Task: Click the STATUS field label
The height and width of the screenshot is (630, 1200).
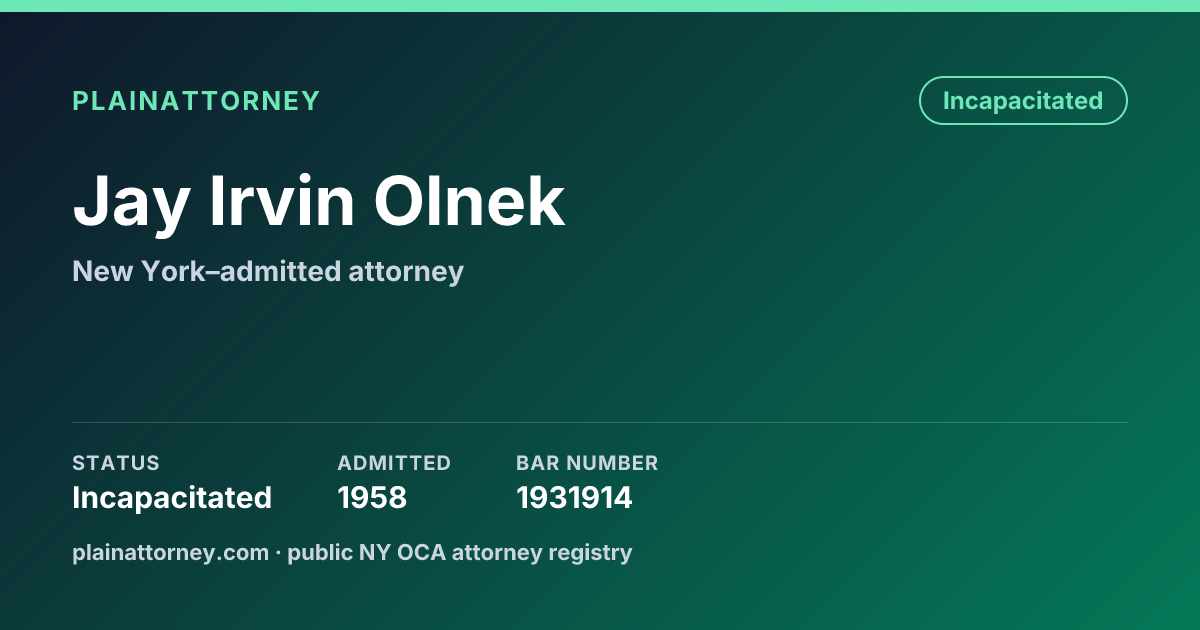Action: [116, 463]
